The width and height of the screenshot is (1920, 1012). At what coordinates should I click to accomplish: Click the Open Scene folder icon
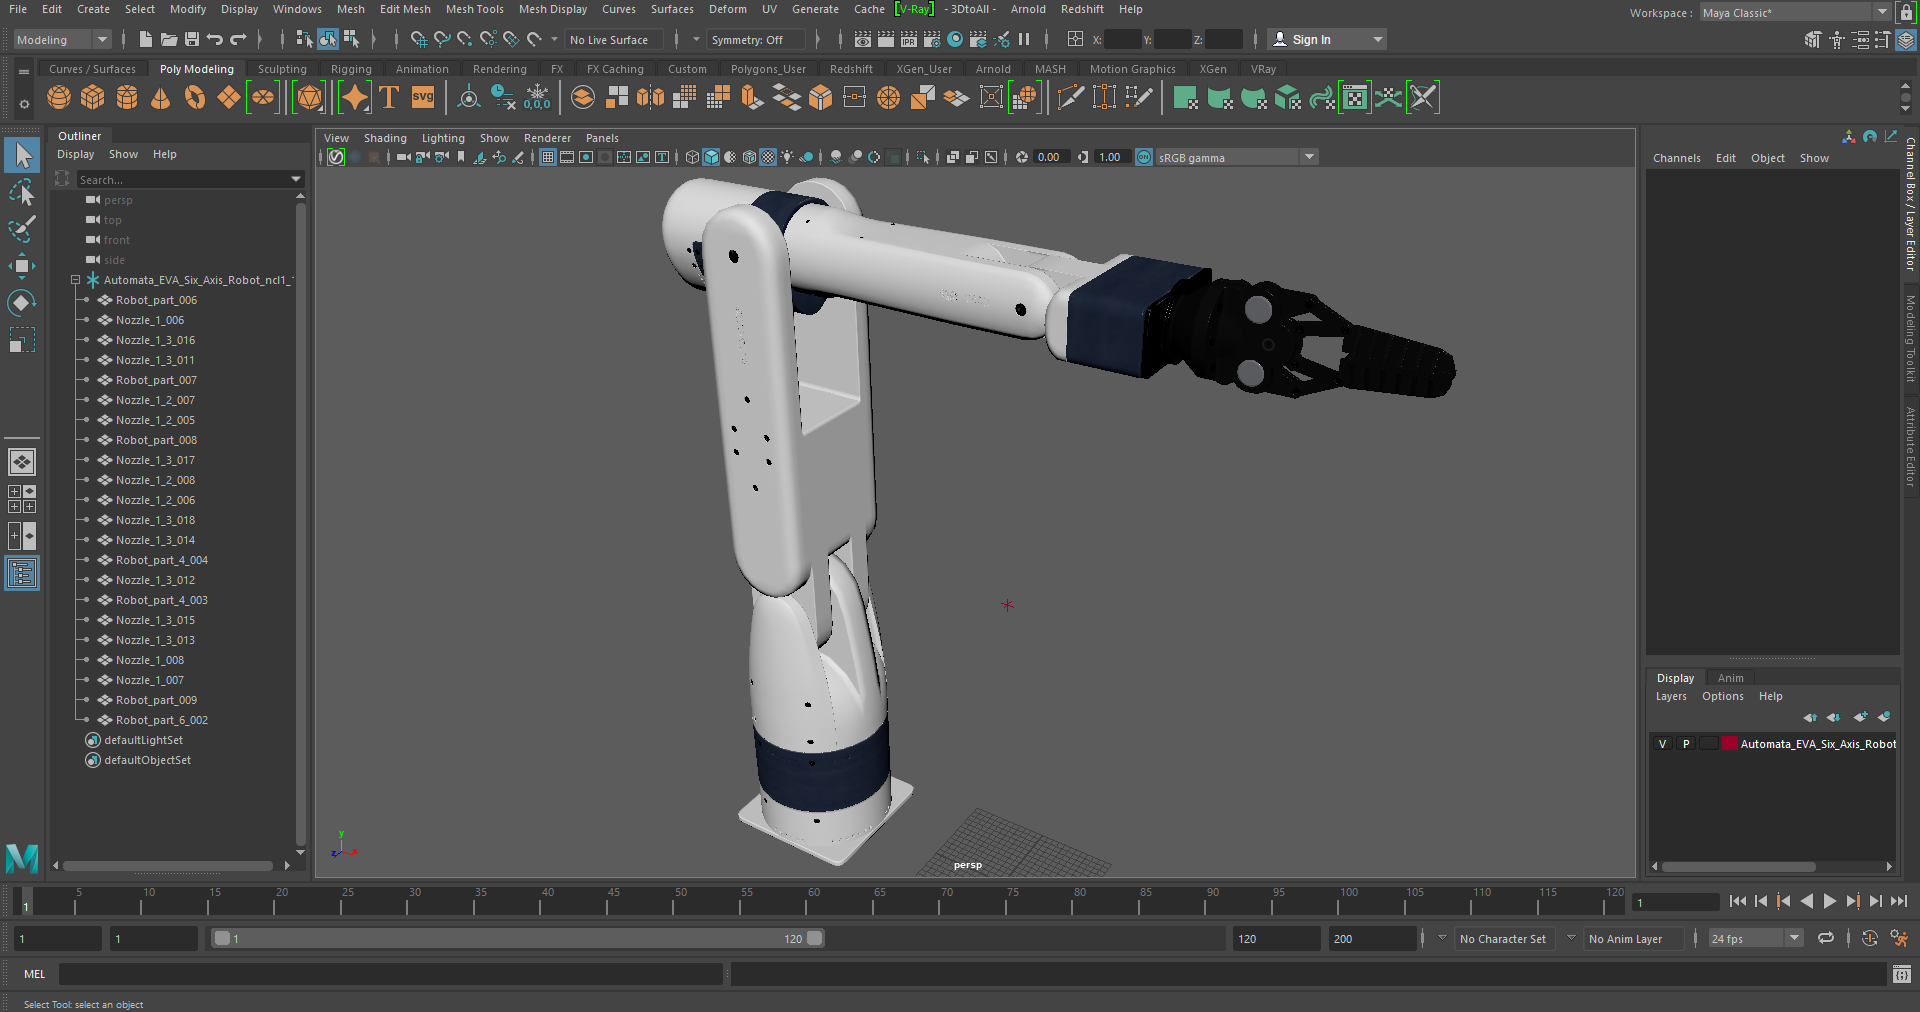(169, 39)
